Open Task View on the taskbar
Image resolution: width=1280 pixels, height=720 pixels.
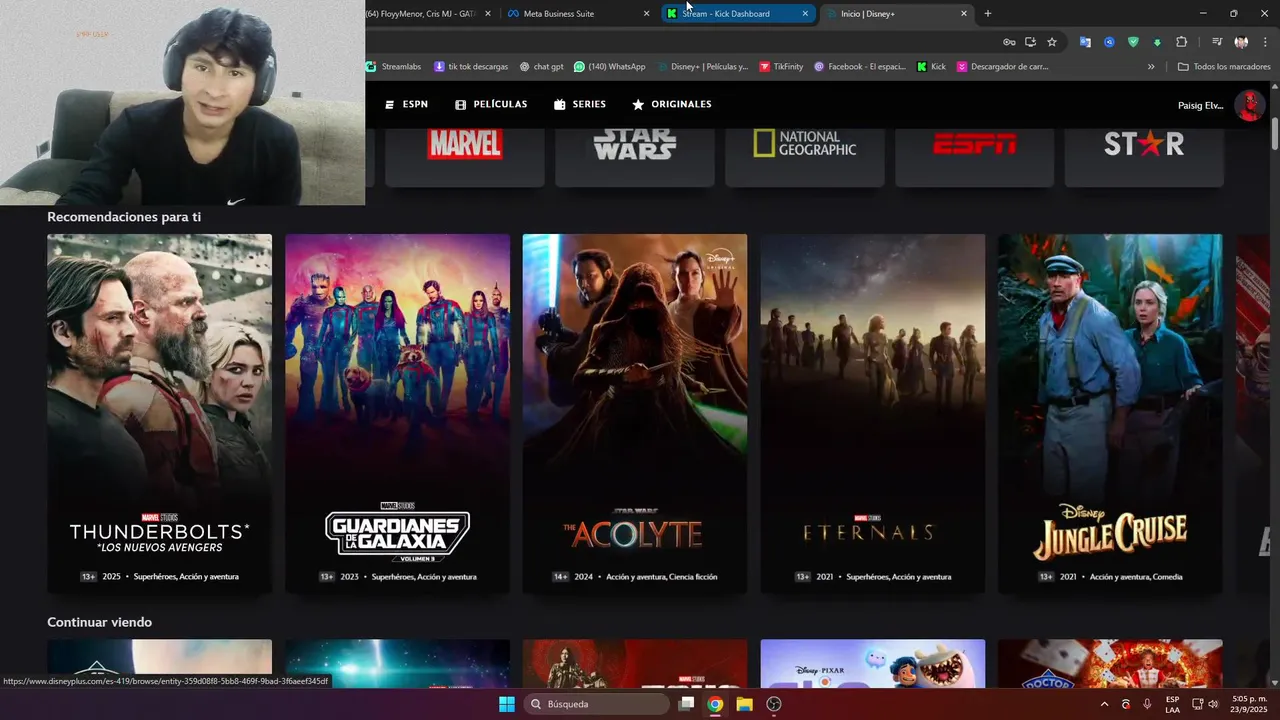click(x=686, y=704)
